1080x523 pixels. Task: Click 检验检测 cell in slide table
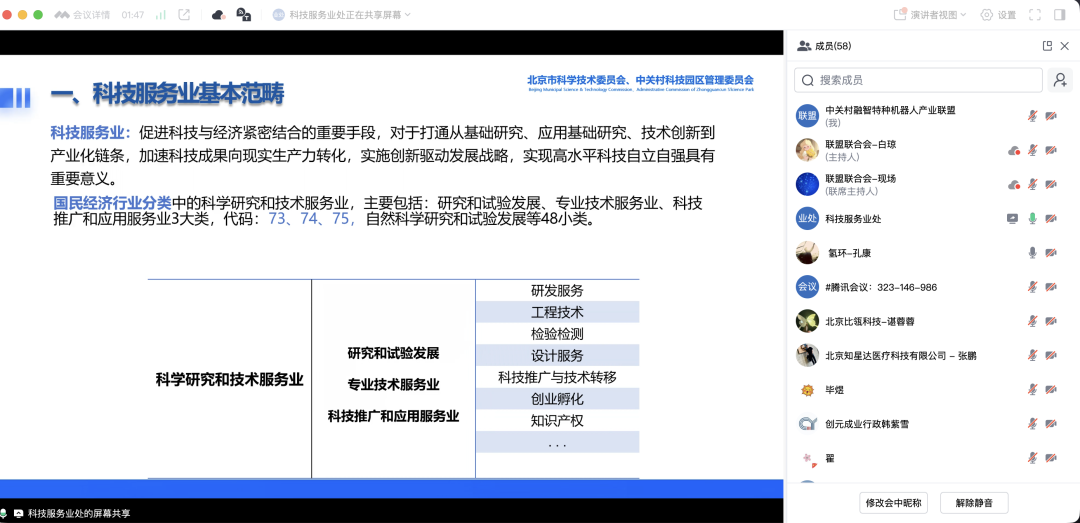(557, 334)
